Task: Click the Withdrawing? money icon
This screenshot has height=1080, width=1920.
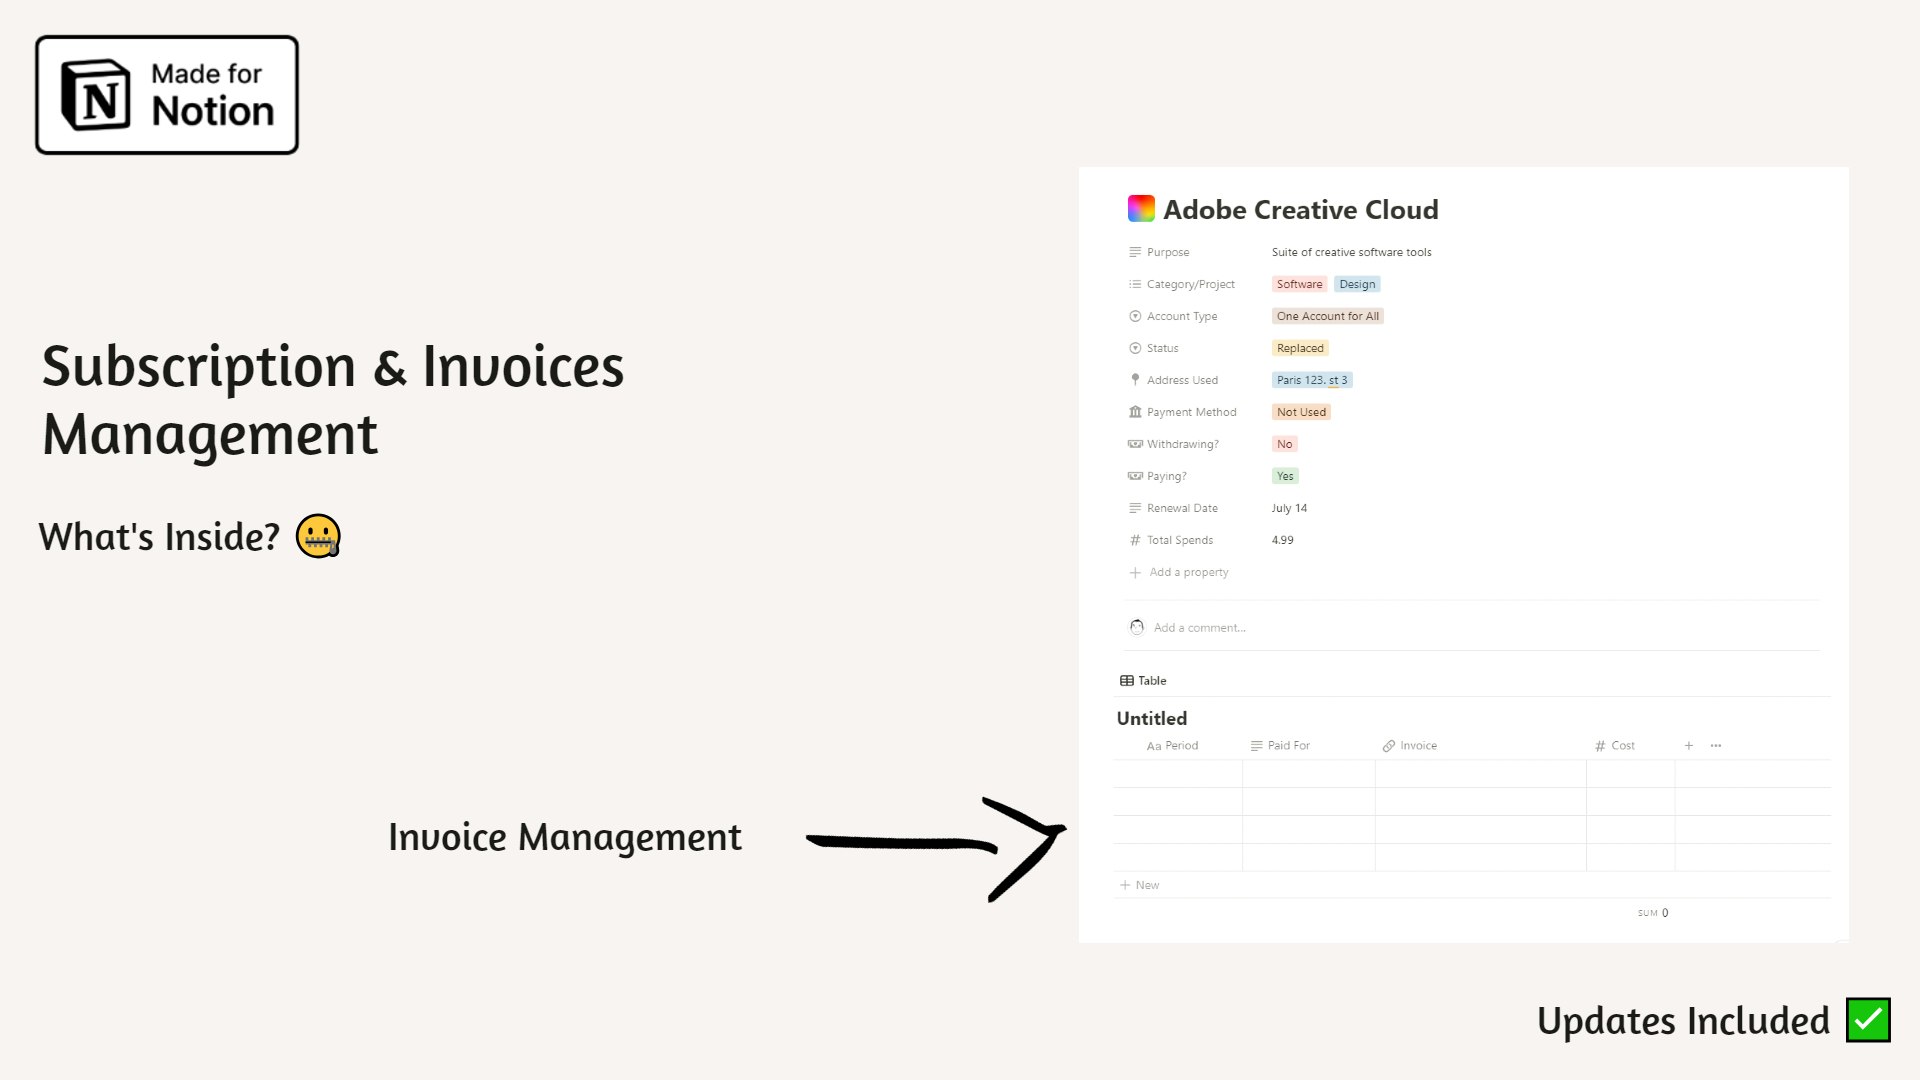Action: pos(1135,444)
